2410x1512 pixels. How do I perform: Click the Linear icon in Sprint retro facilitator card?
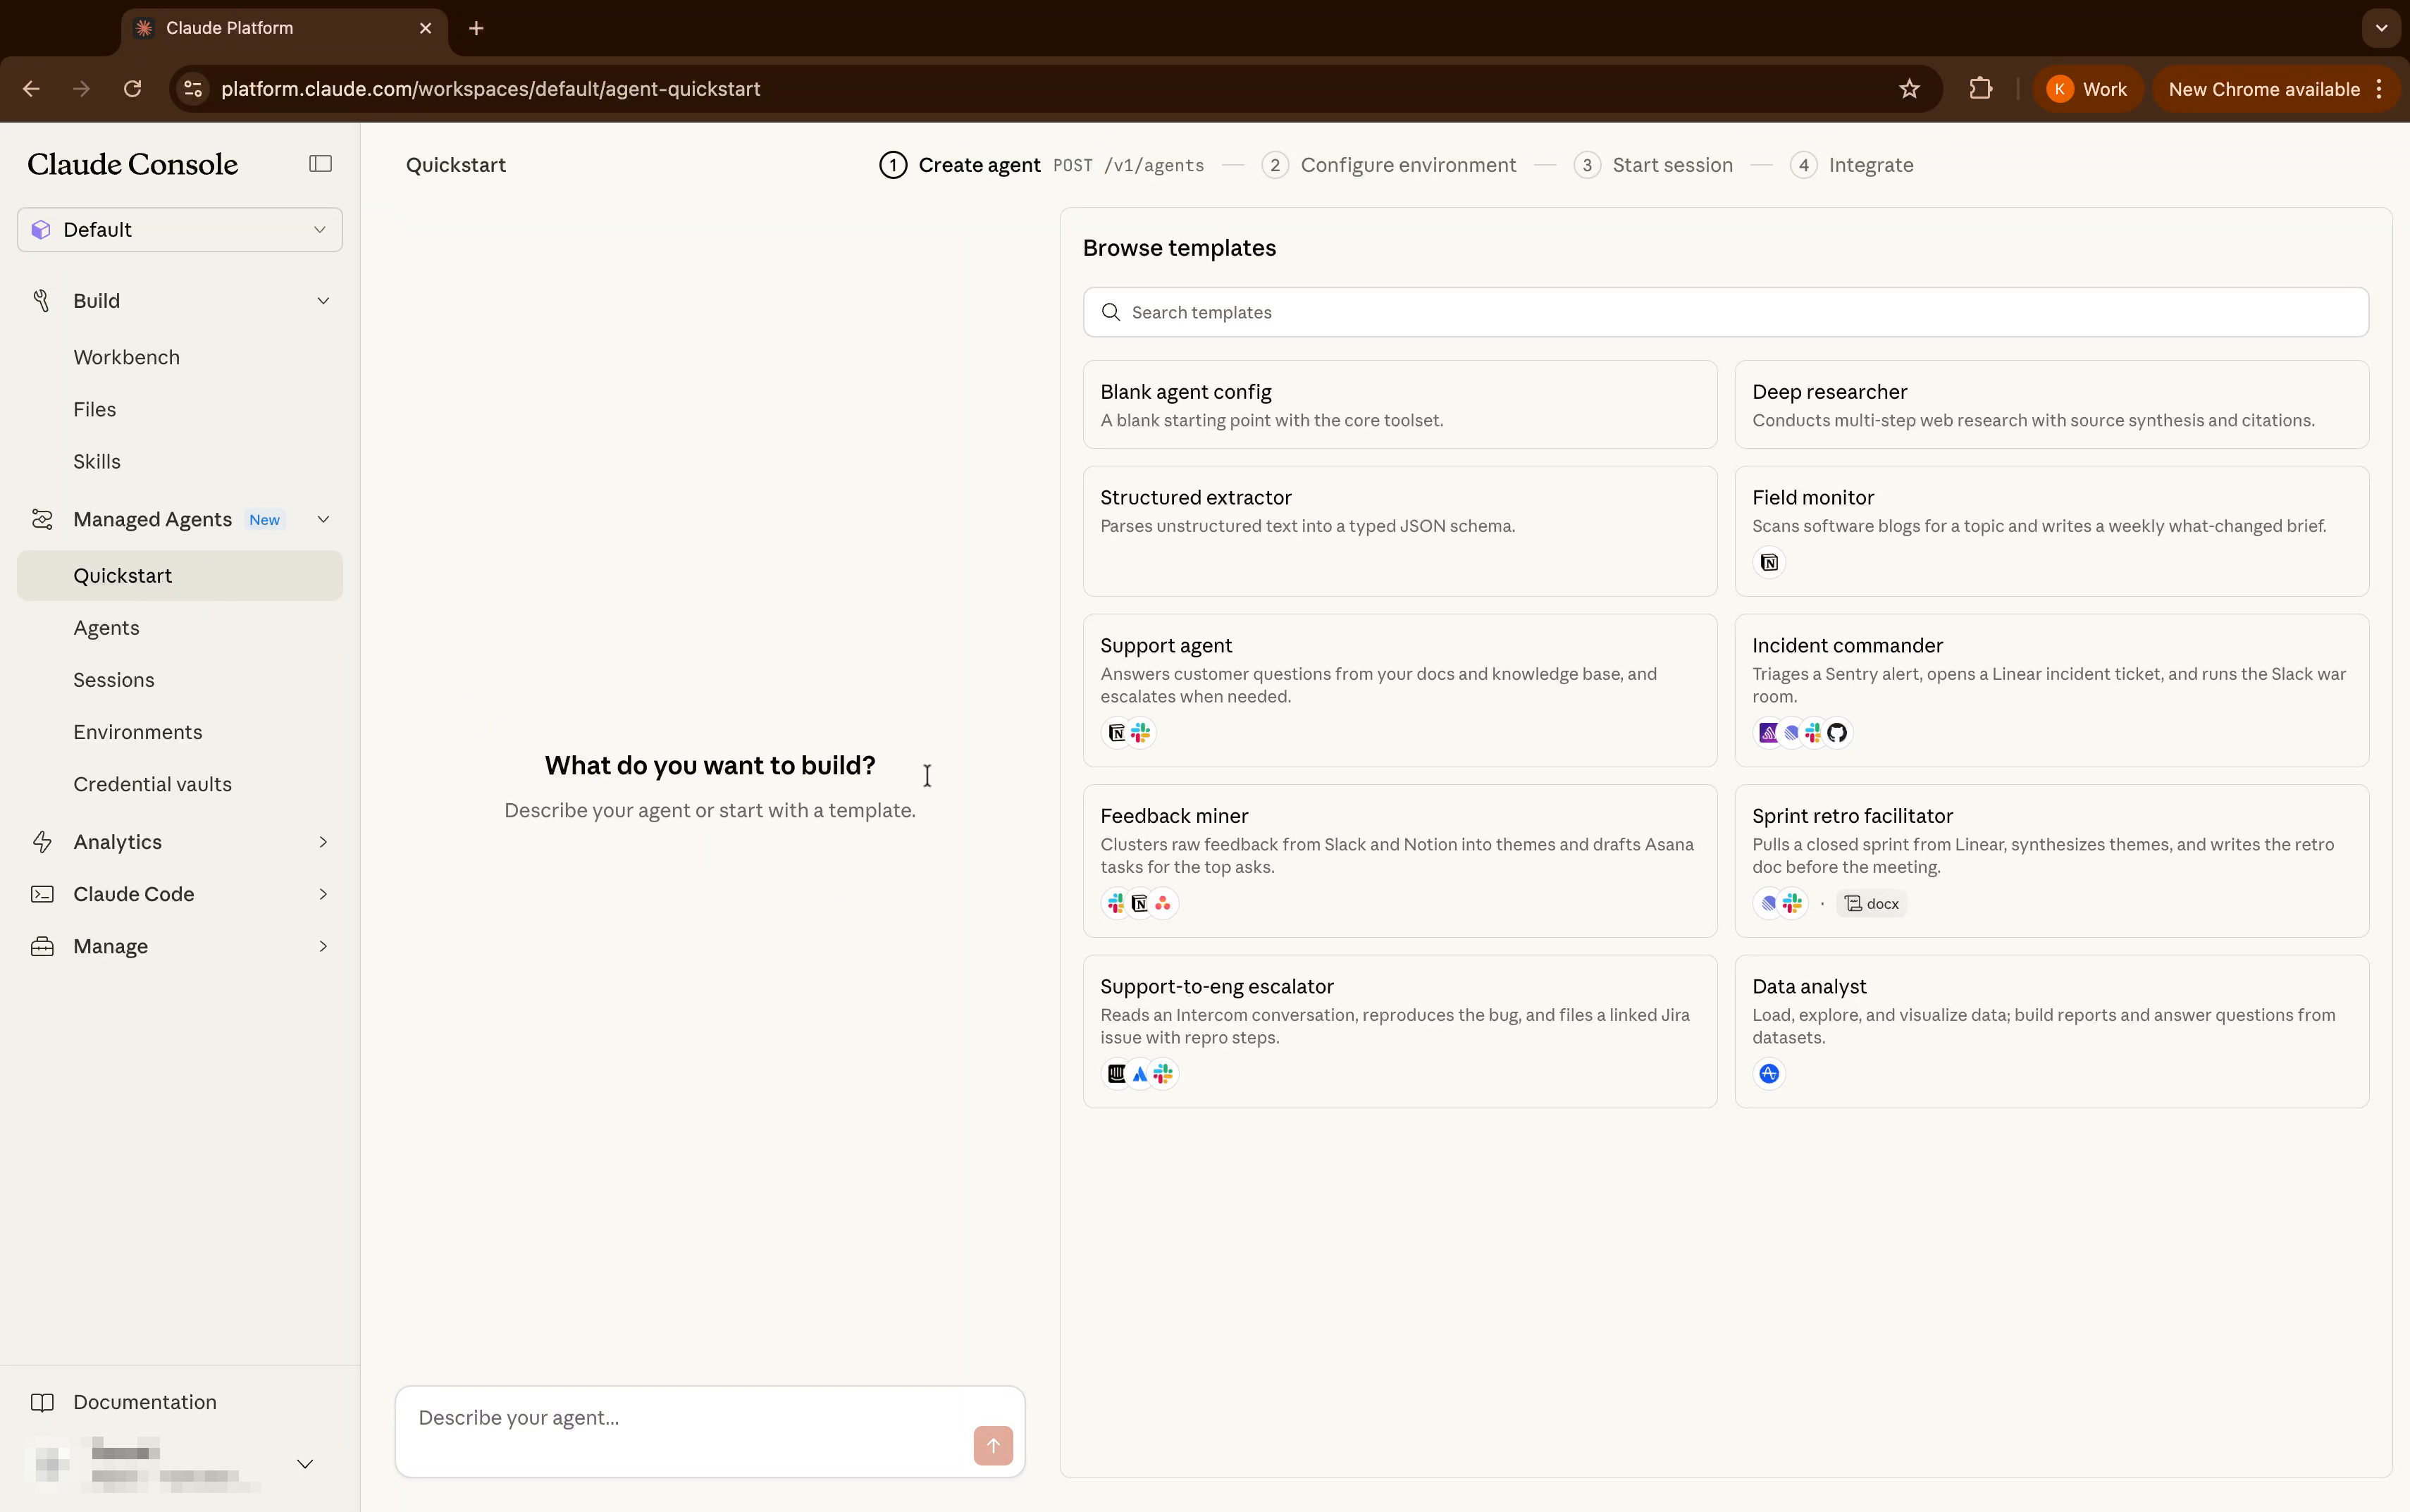[x=1768, y=903]
